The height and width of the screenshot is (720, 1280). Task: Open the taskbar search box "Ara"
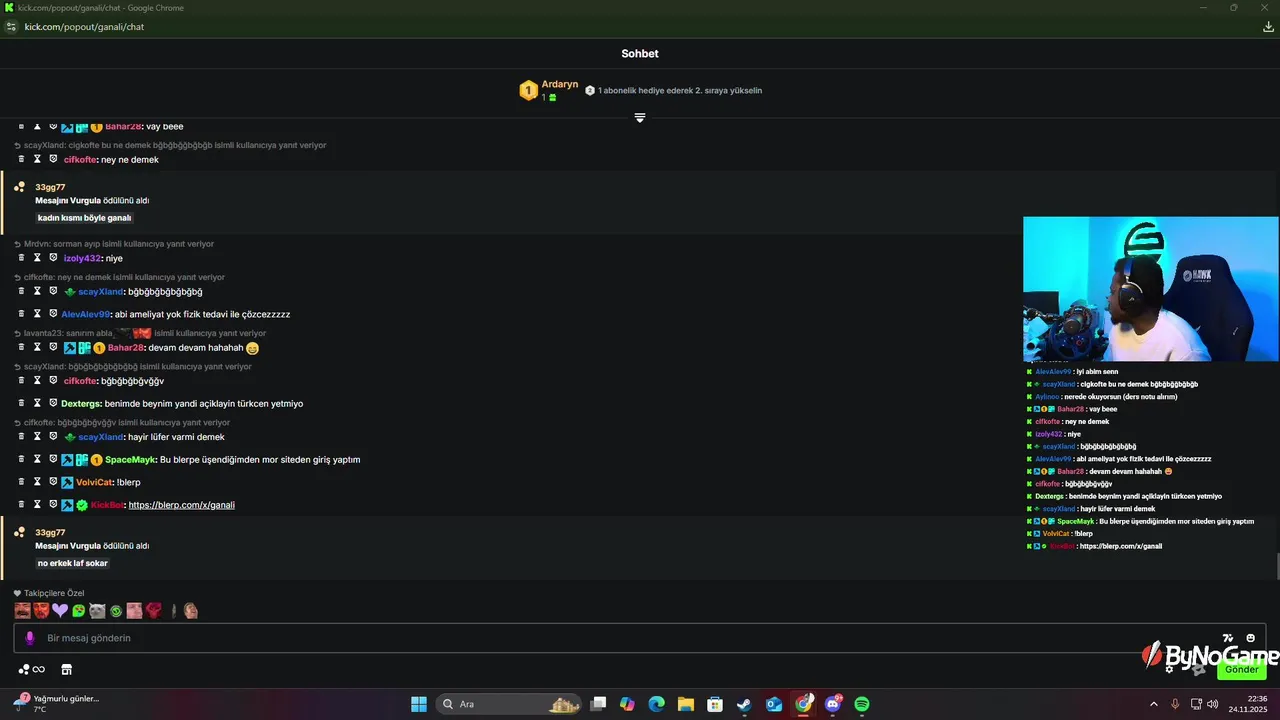(510, 704)
